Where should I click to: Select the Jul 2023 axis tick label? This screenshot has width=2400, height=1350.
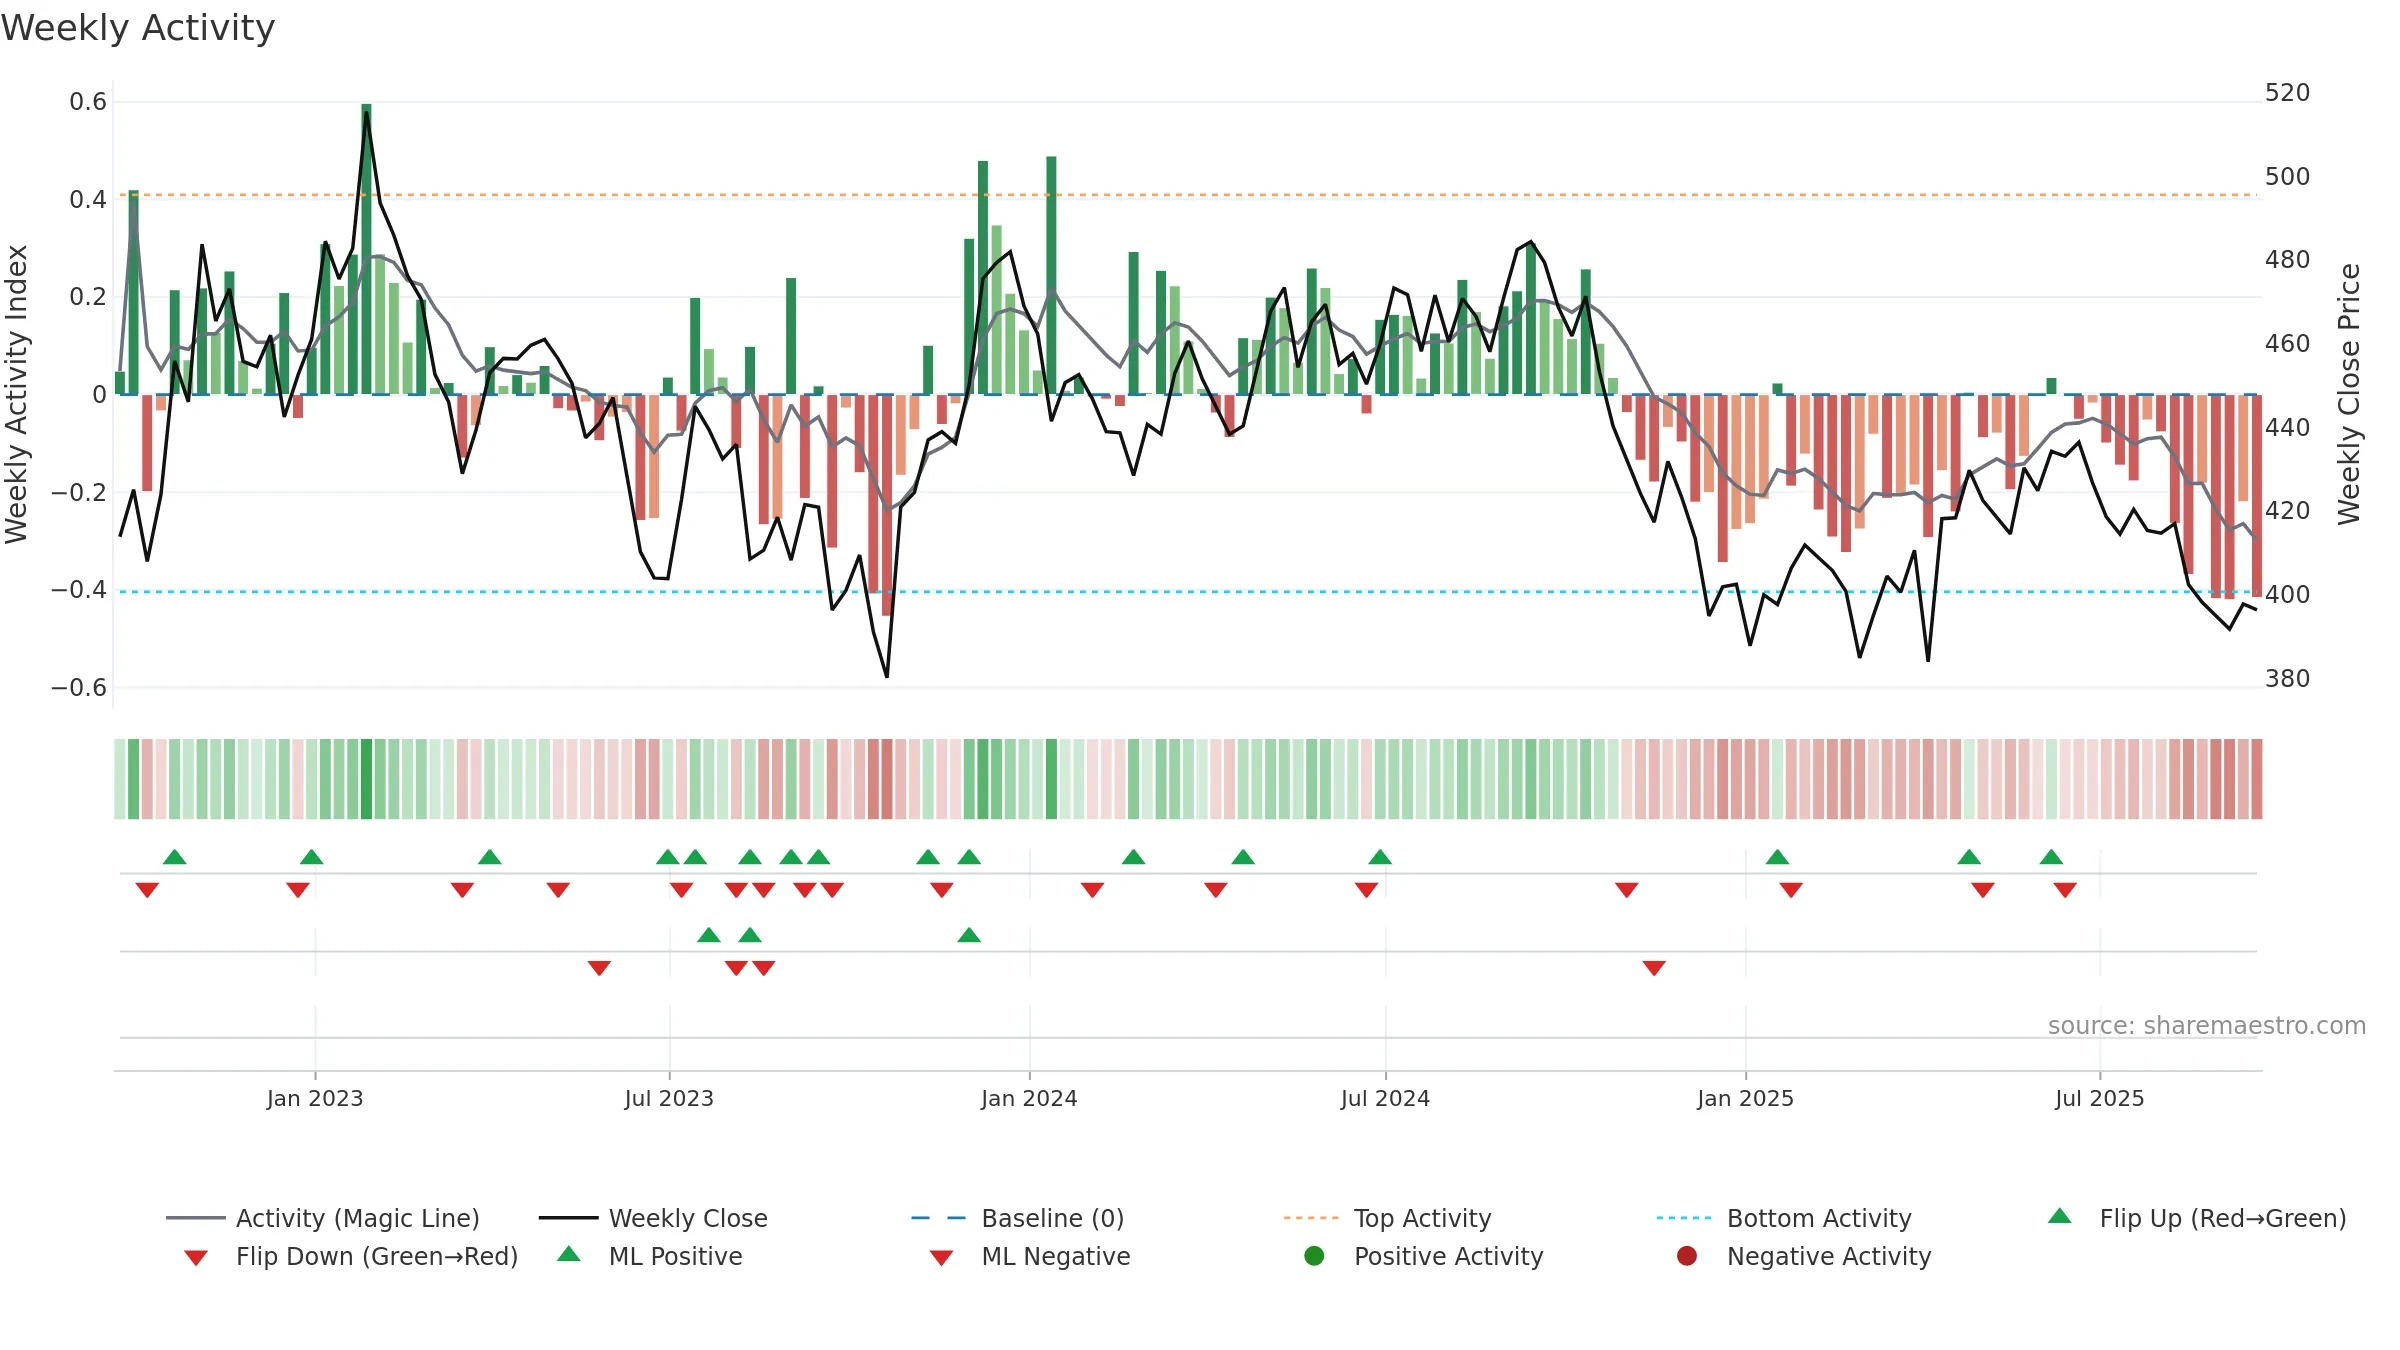point(669,1098)
